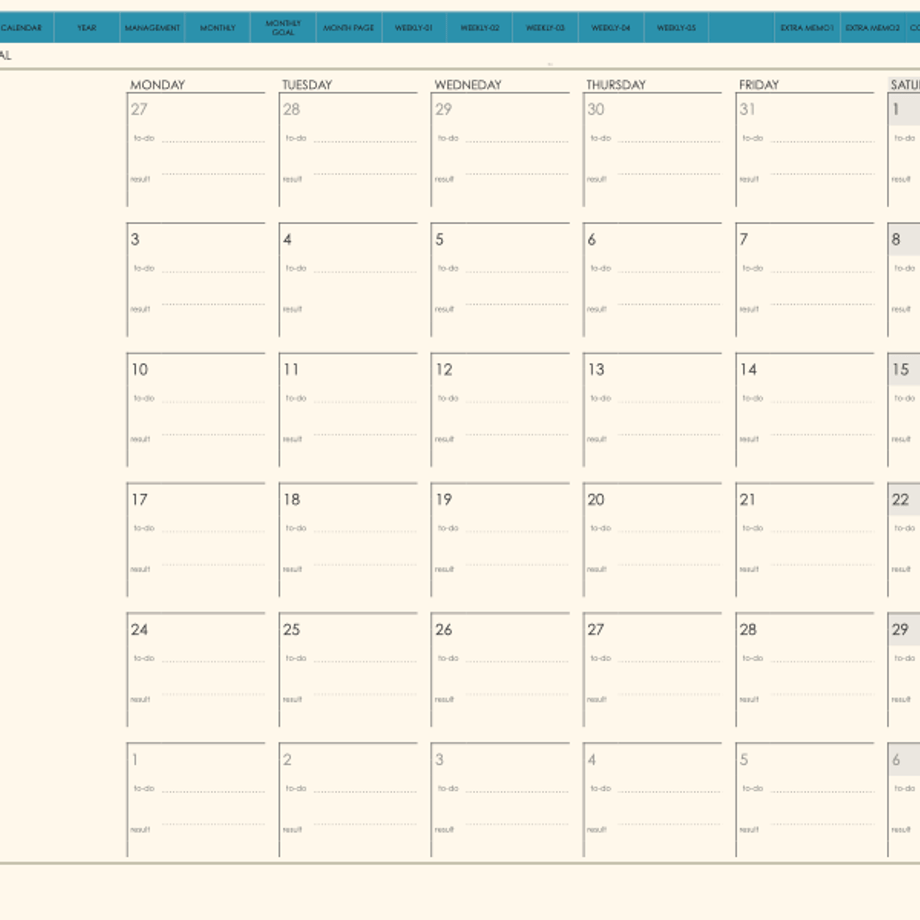The height and width of the screenshot is (920, 920).
Task: Click the to-do line under date 25
Action: [x=365, y=661]
